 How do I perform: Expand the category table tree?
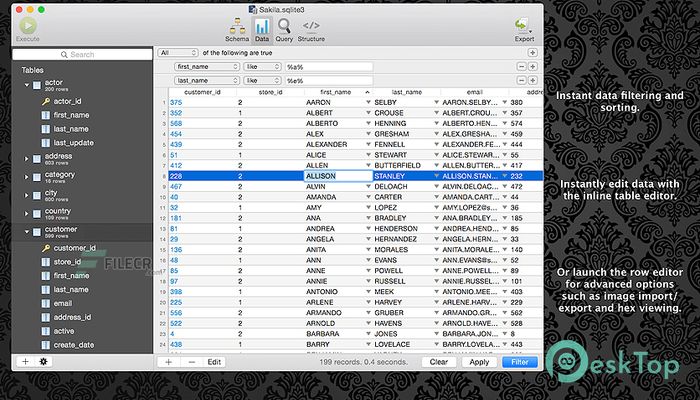26,177
